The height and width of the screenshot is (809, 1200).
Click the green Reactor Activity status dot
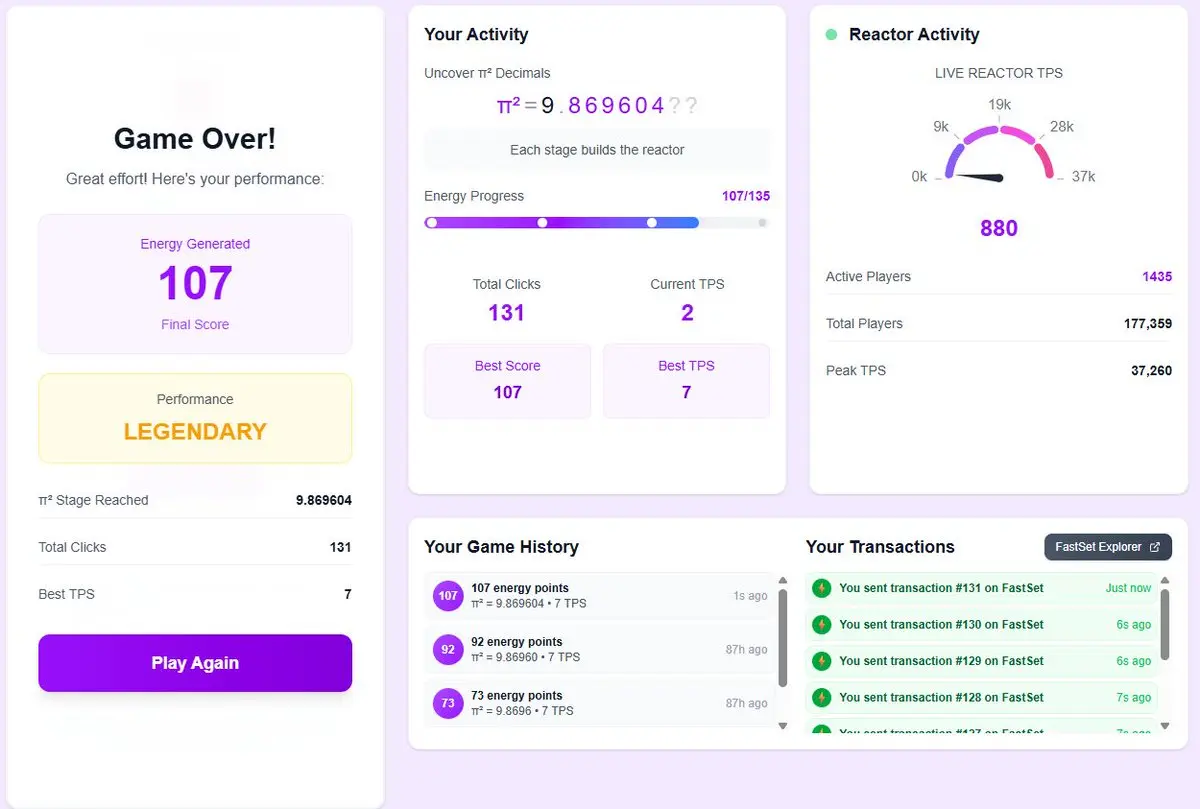tap(831, 34)
